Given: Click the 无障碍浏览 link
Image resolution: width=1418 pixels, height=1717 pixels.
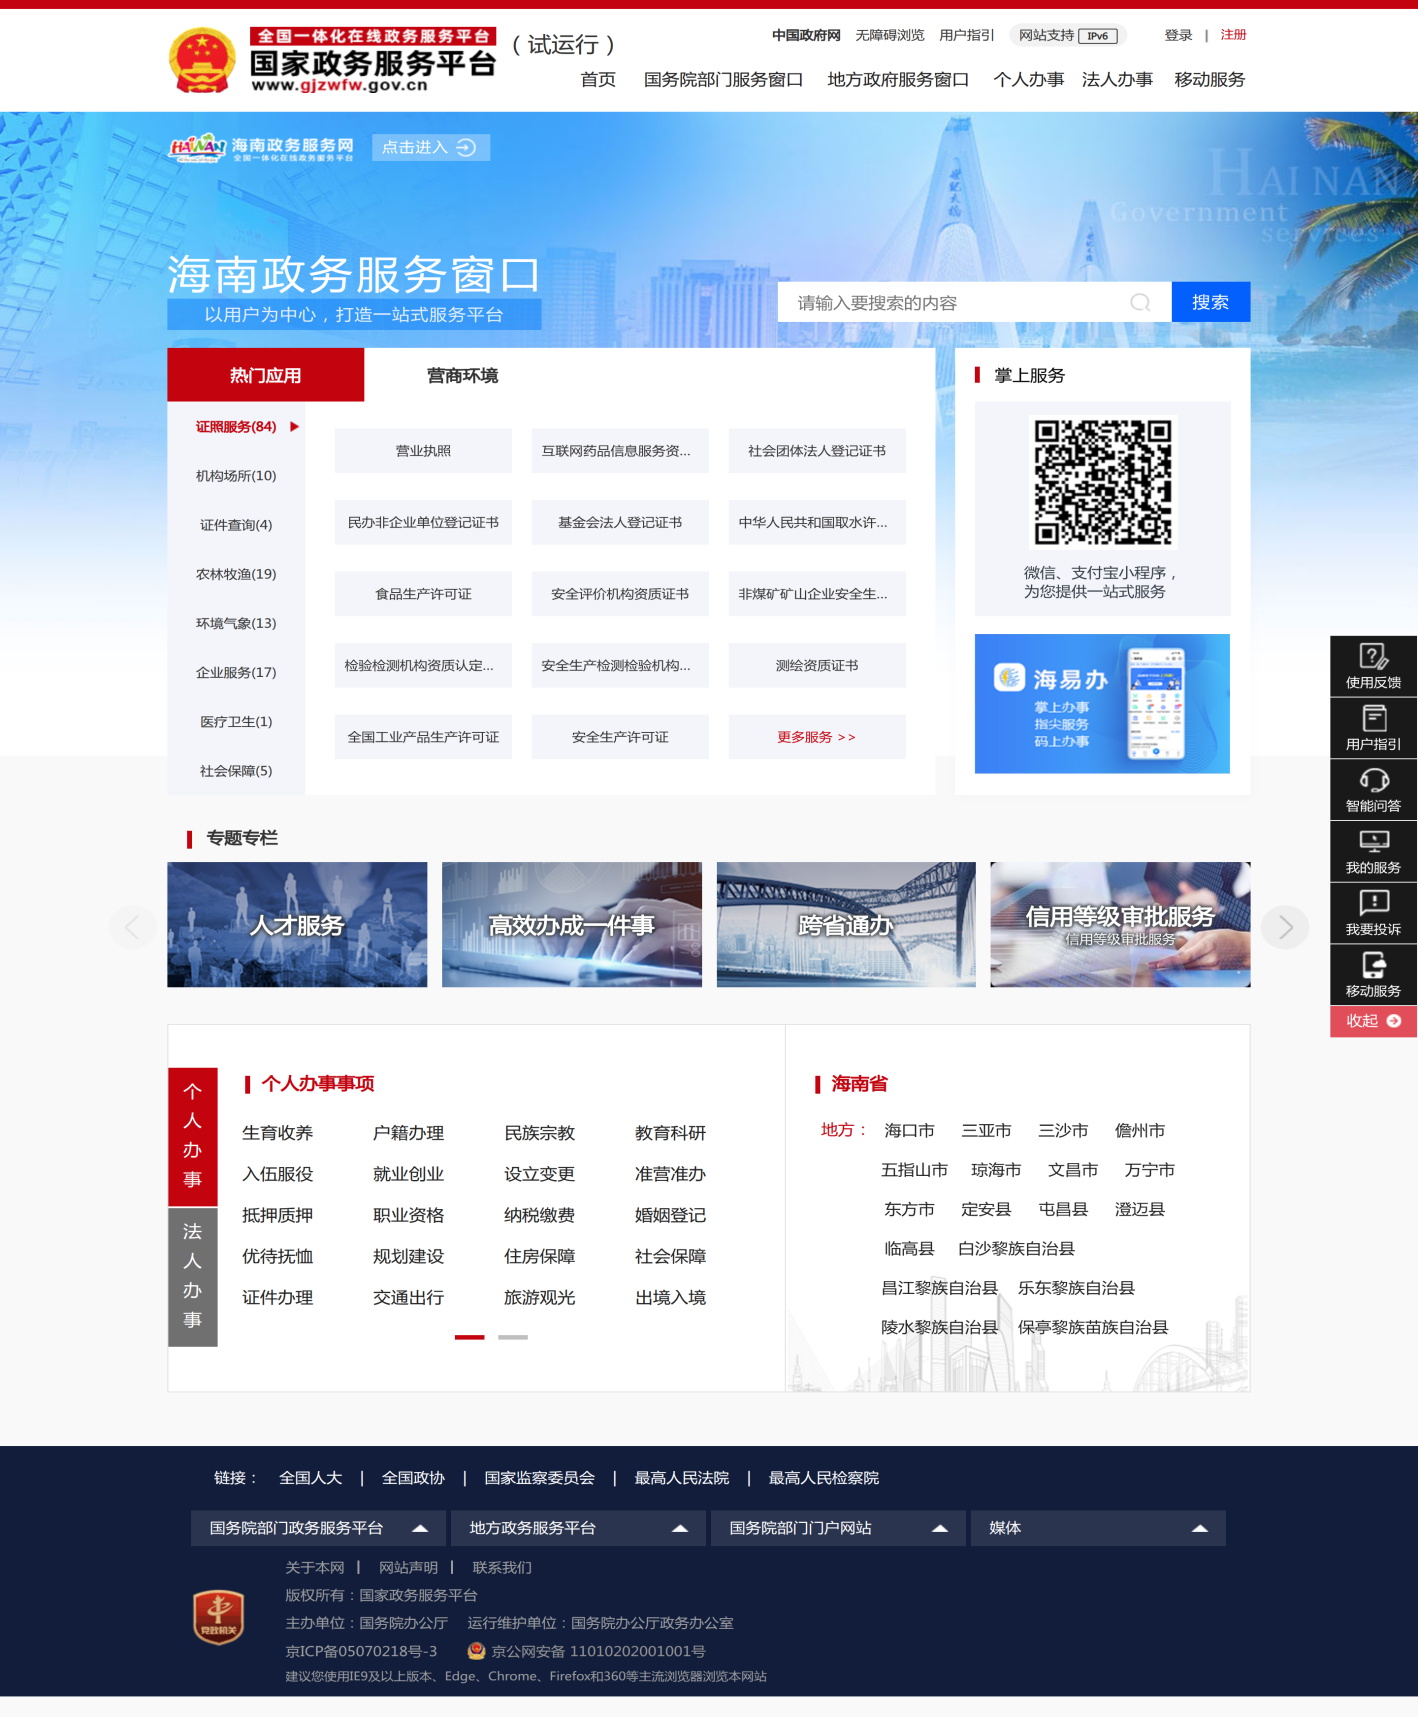Looking at the screenshot, I should click(890, 35).
